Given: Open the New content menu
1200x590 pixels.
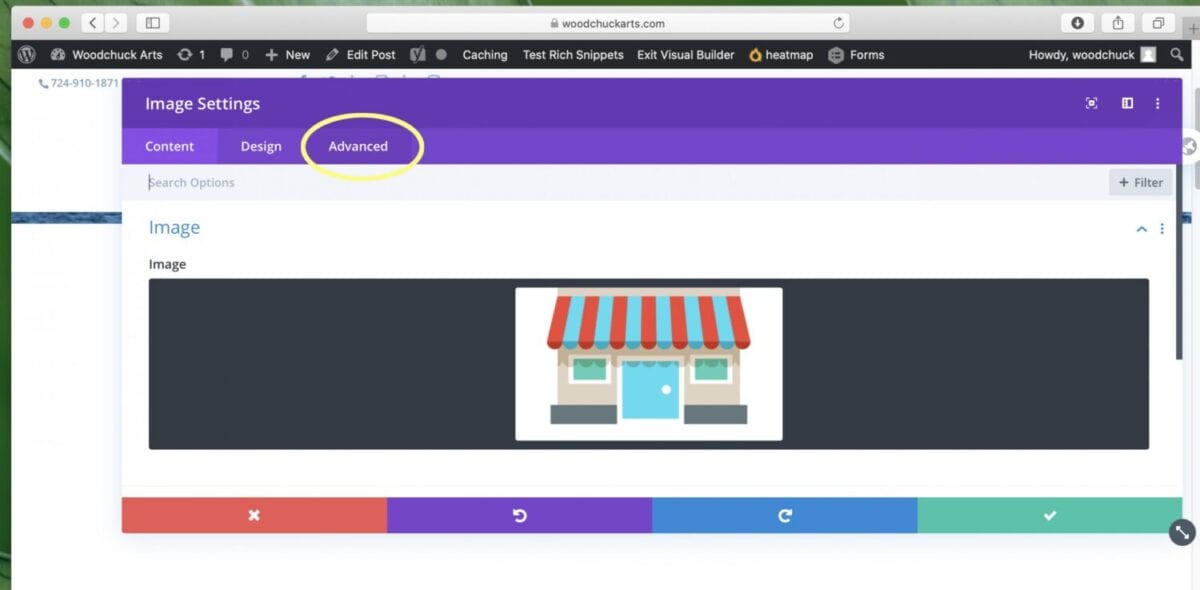Looking at the screenshot, I should [x=288, y=55].
